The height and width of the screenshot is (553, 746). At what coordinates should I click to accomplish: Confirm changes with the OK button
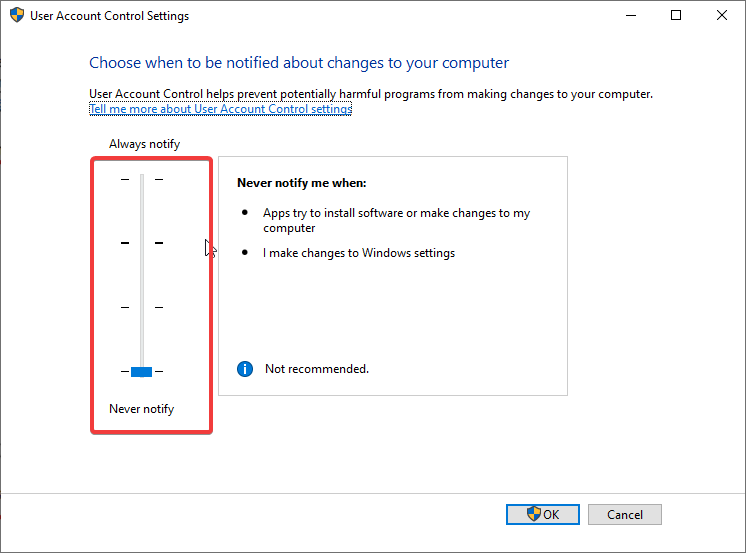click(543, 514)
